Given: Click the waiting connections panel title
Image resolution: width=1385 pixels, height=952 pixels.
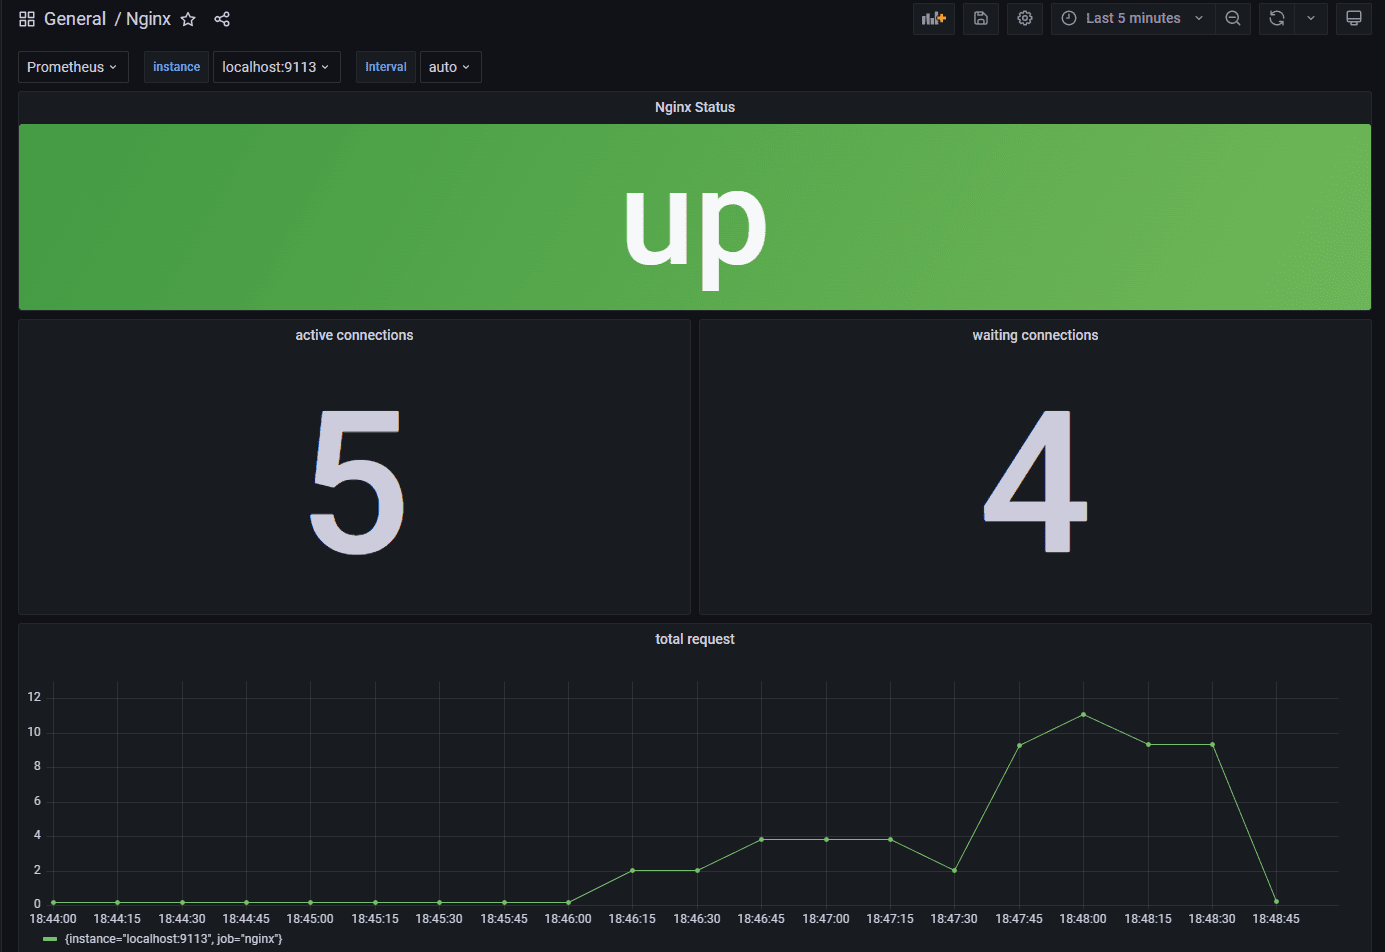Looking at the screenshot, I should click(x=1035, y=335).
